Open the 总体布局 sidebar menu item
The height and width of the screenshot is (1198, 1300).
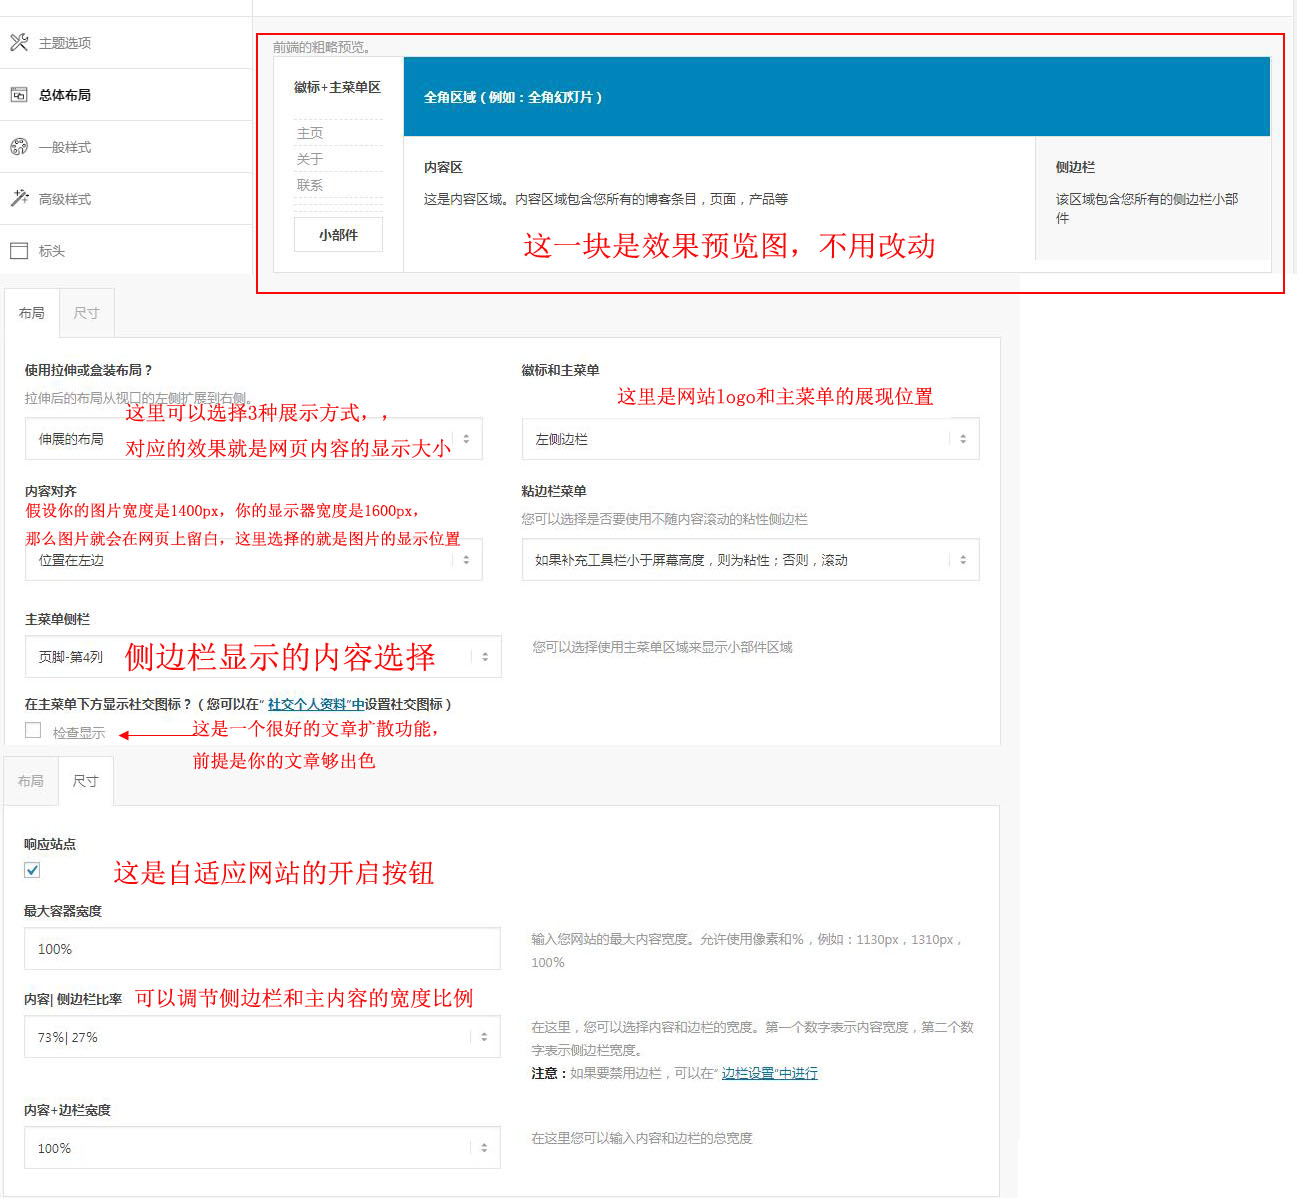point(126,95)
